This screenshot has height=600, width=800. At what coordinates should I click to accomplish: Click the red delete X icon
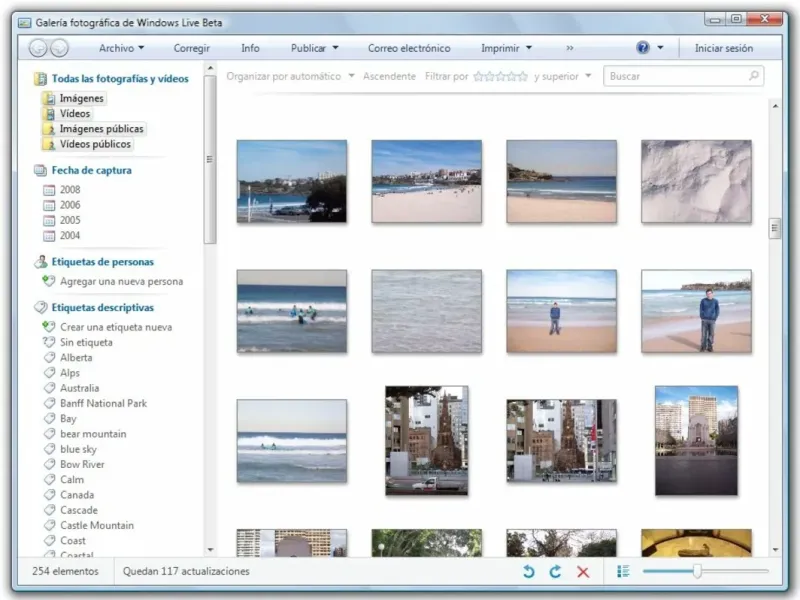point(583,572)
